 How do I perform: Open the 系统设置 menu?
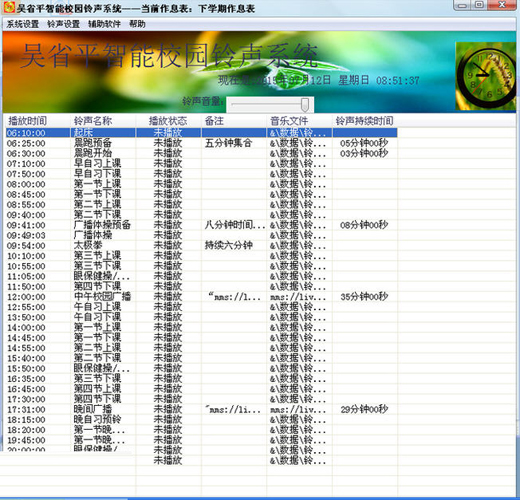(23, 24)
